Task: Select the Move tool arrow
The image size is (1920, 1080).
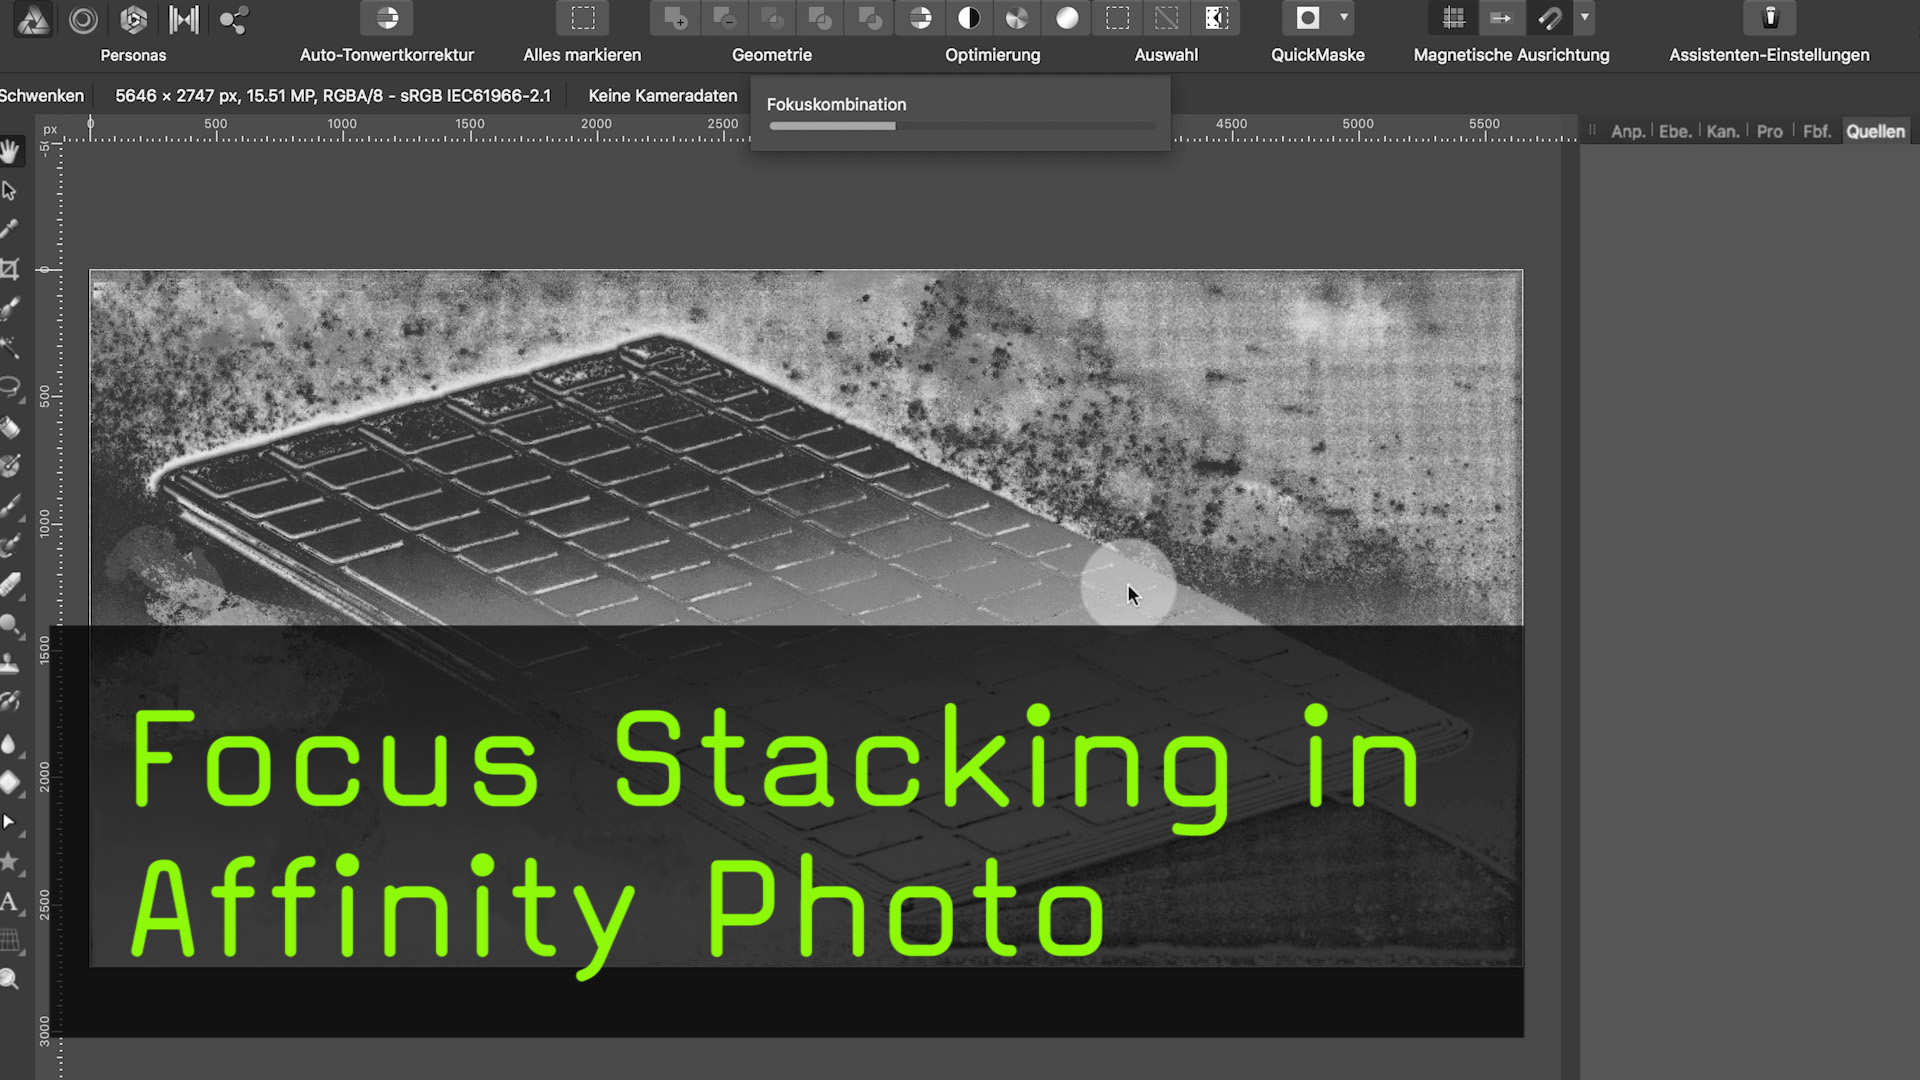Action: coord(10,191)
